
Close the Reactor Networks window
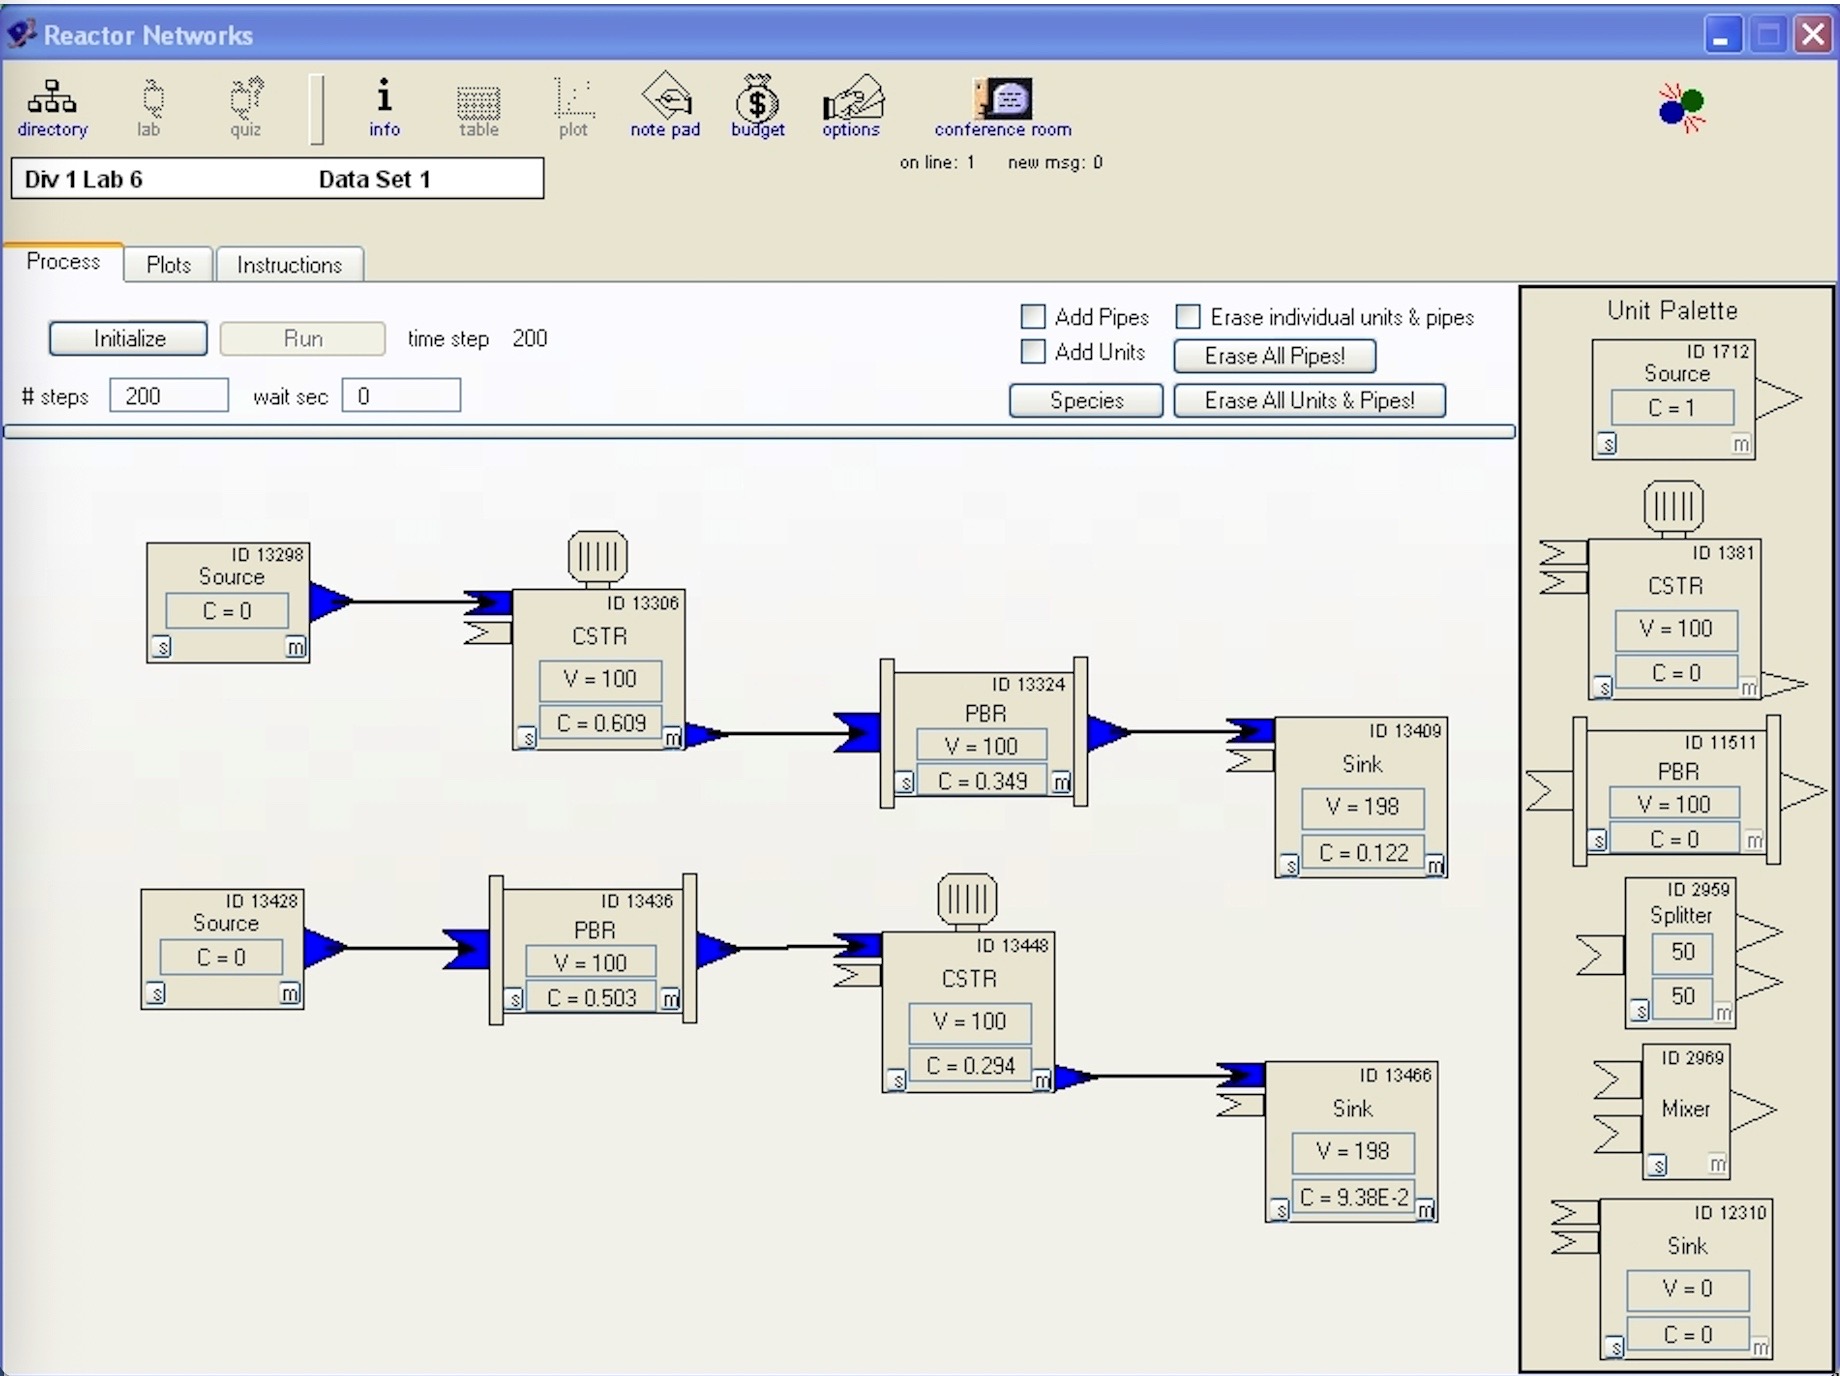tap(1813, 35)
